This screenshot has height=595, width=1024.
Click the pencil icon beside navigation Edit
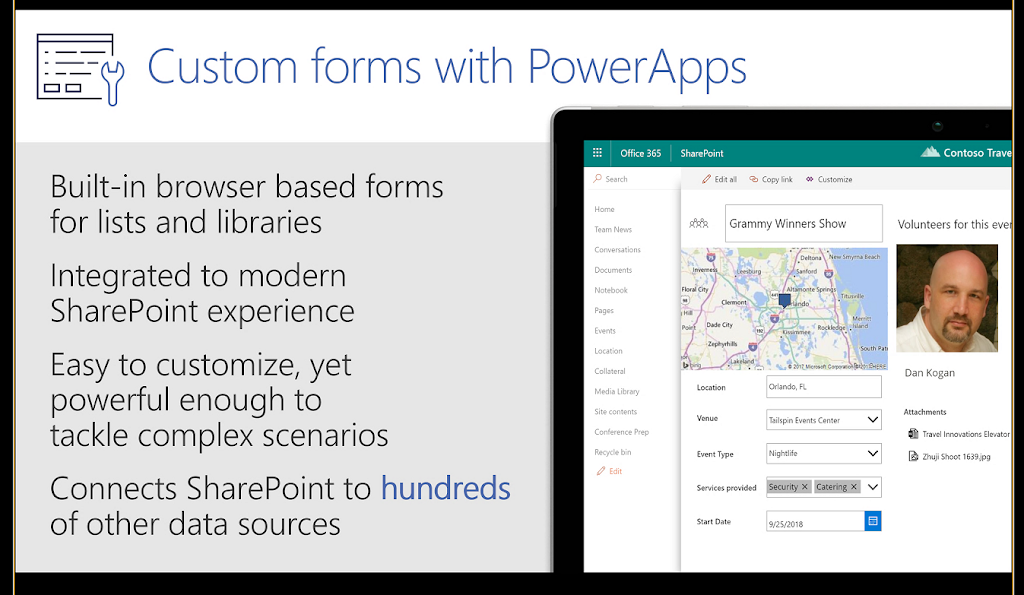pyautogui.click(x=601, y=471)
